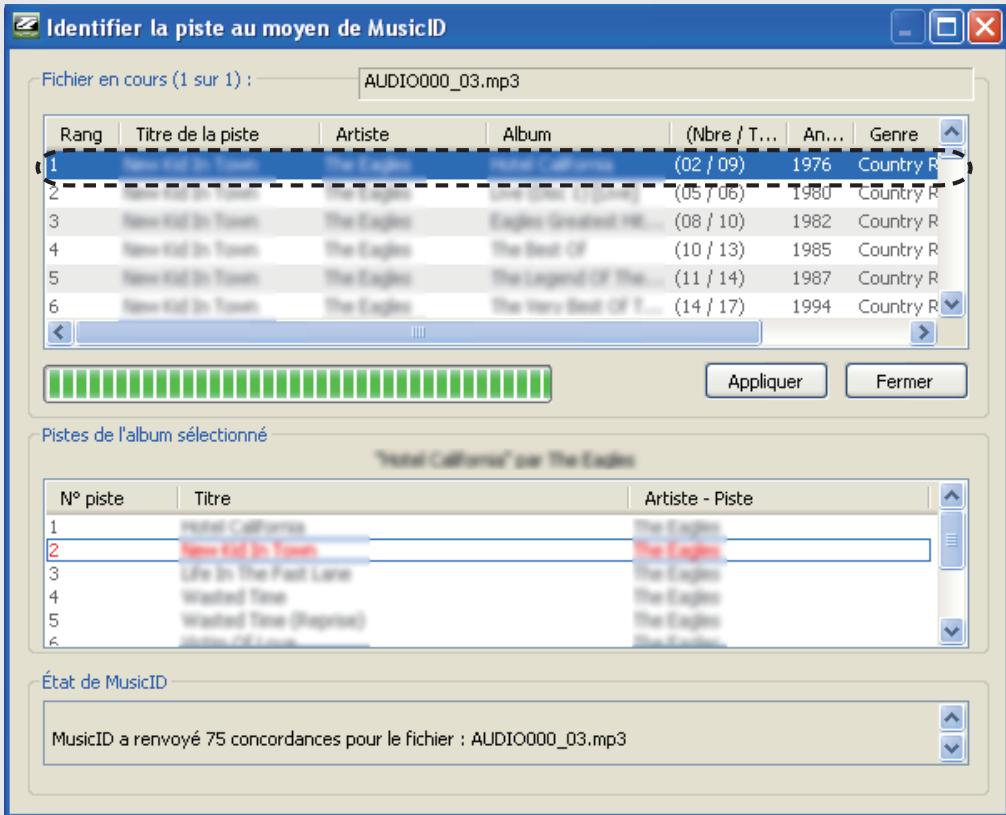
Task: Click the results horizontal scroll right arrow
Action: [923, 332]
